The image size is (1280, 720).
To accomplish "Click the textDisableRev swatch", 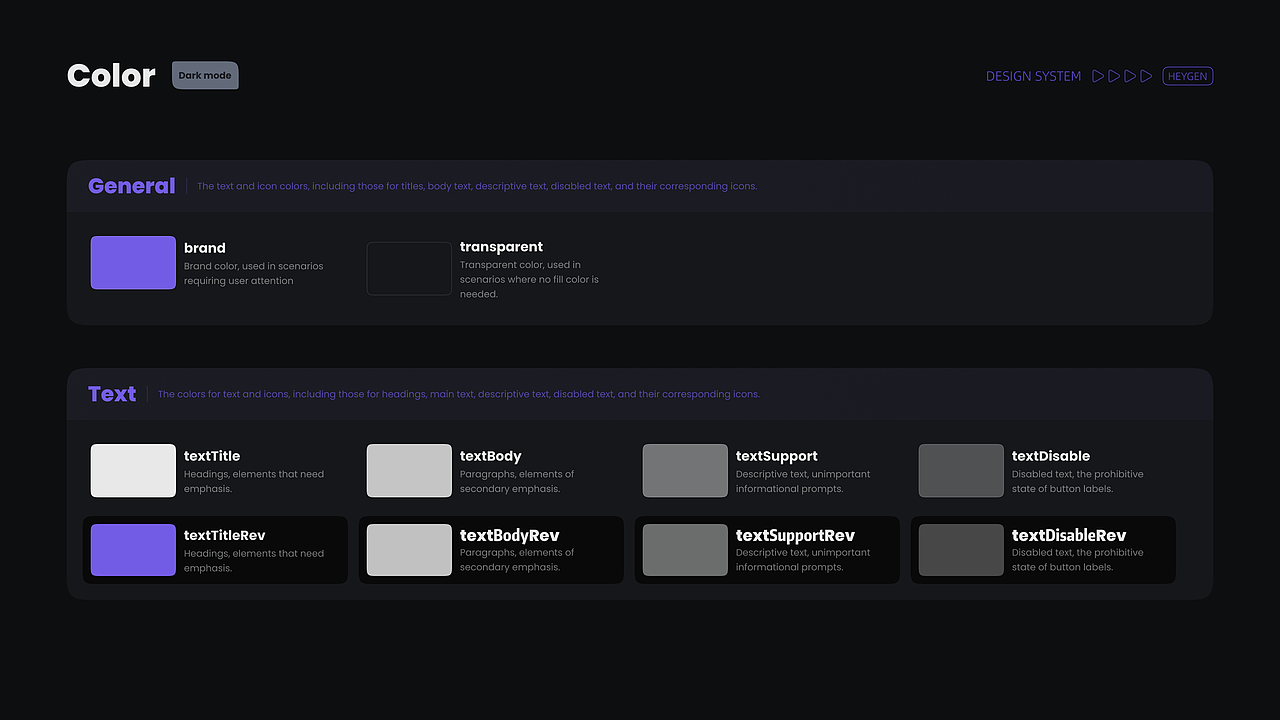I will point(961,550).
